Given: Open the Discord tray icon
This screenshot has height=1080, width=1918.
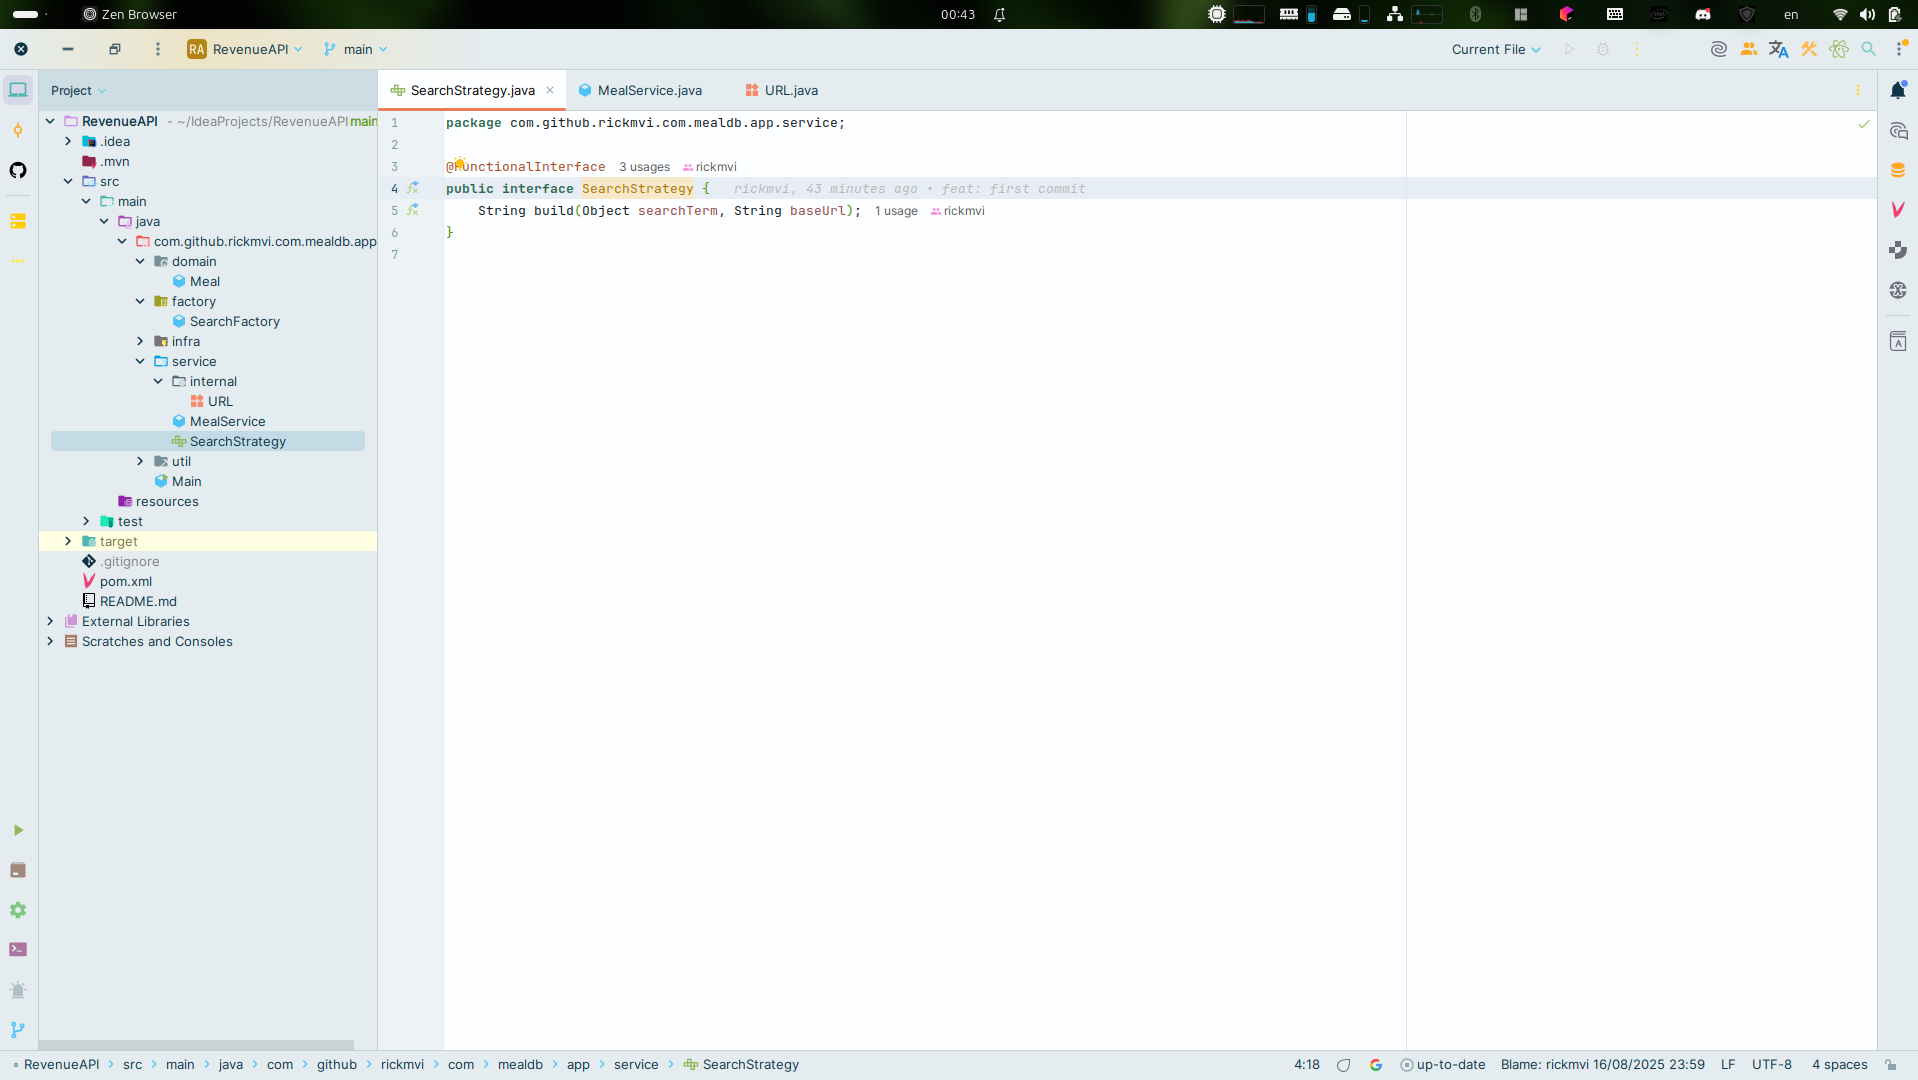Looking at the screenshot, I should point(1703,14).
